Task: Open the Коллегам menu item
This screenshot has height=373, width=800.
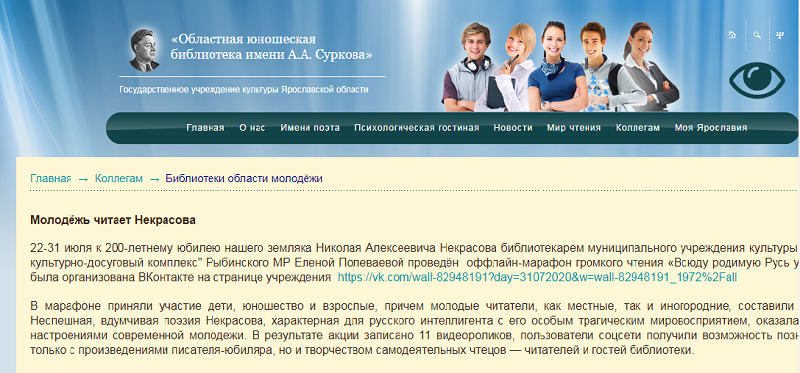Action: [x=638, y=128]
